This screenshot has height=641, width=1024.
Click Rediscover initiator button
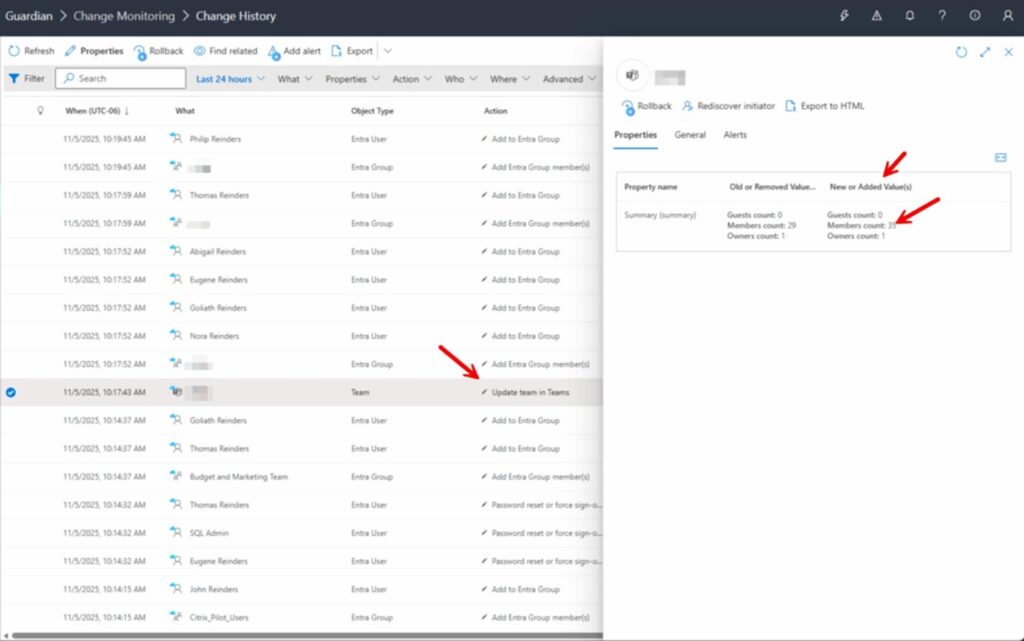click(728, 106)
